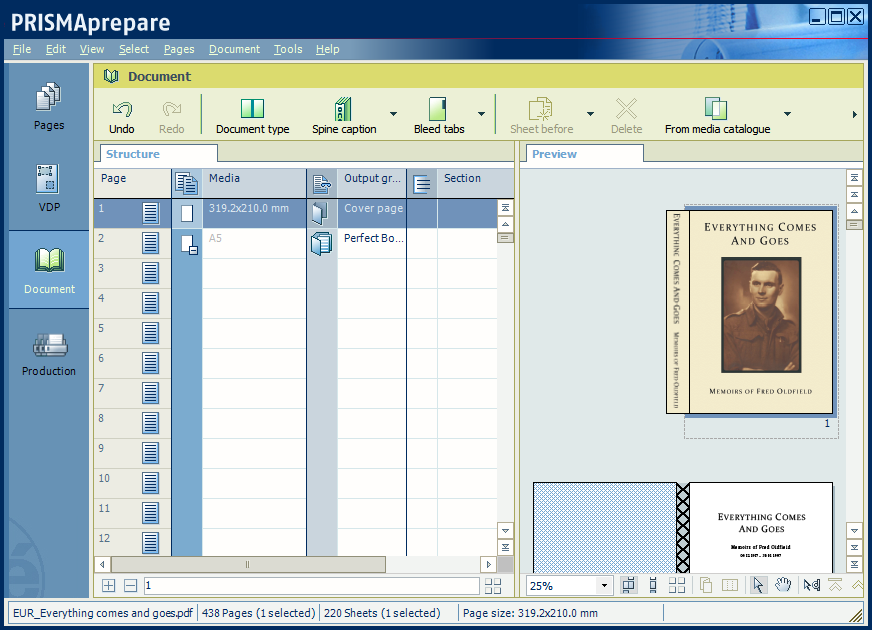
Task: Click the Undo toolbar button
Action: pyautogui.click(x=122, y=116)
